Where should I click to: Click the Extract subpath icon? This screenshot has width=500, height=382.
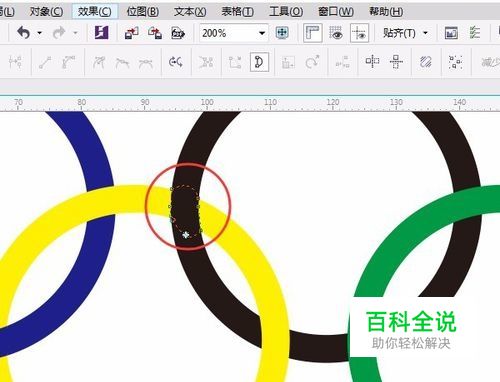(x=206, y=62)
